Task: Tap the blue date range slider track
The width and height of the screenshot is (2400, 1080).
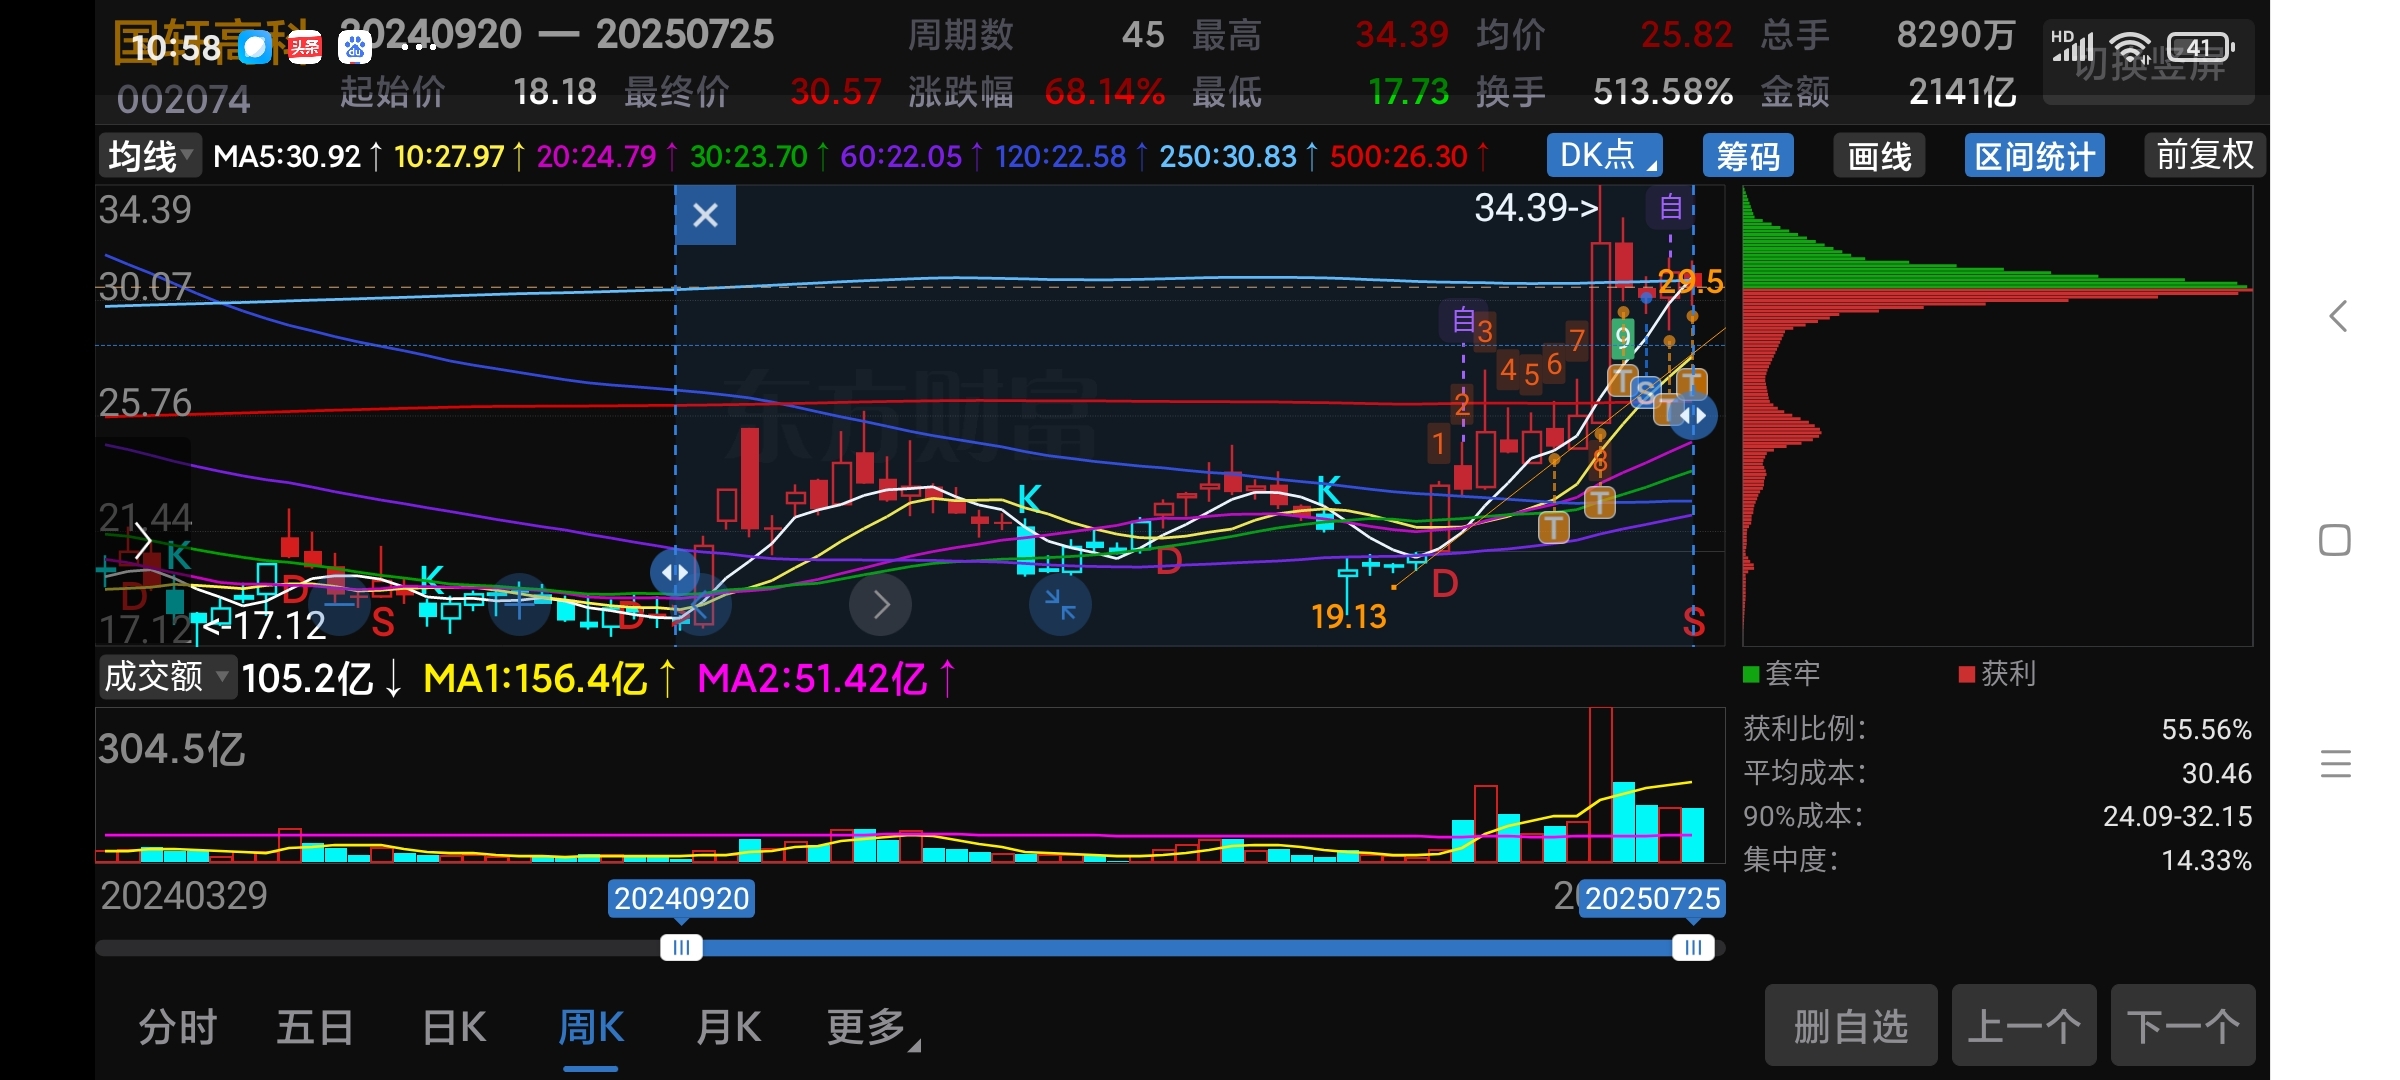Action: click(1187, 947)
